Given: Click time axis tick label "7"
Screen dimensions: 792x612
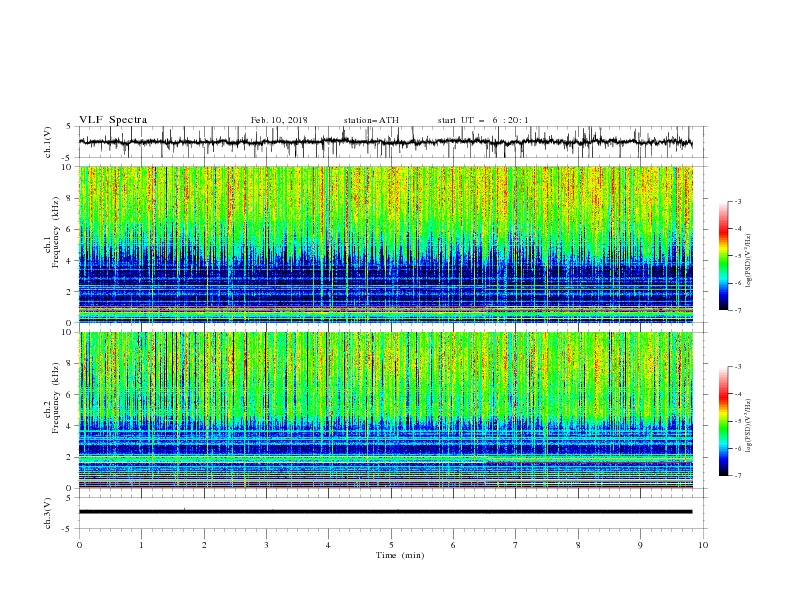Looking at the screenshot, I should pyautogui.click(x=516, y=545).
